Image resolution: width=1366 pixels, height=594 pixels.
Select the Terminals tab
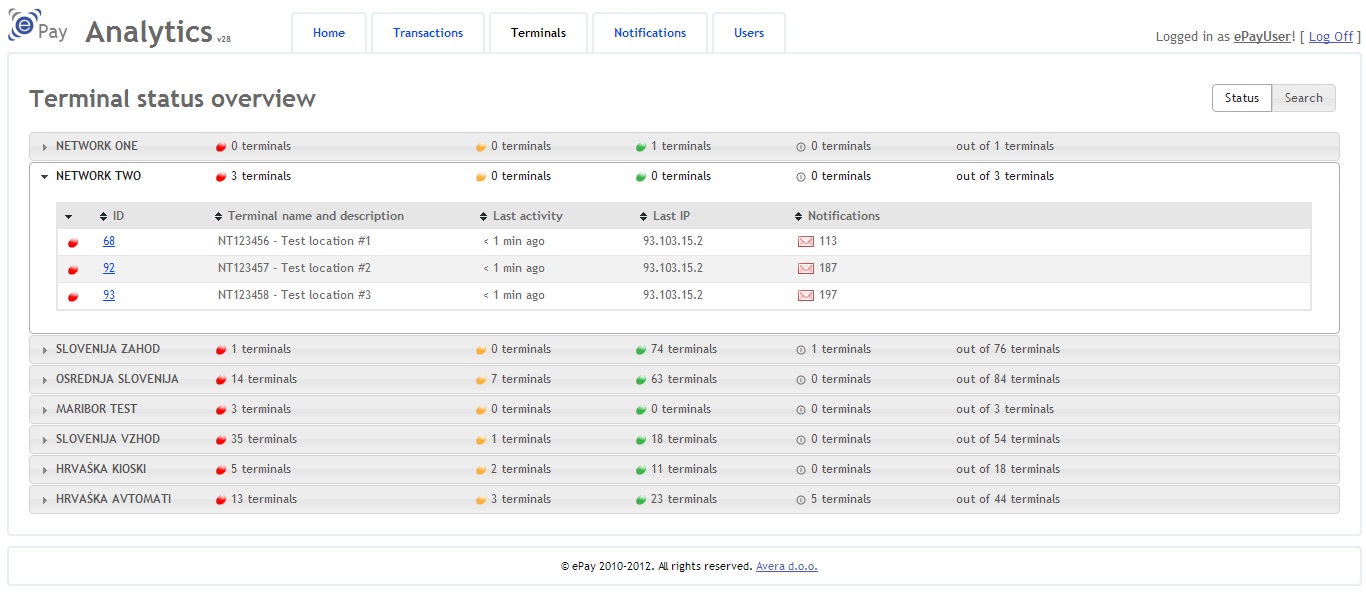point(538,33)
